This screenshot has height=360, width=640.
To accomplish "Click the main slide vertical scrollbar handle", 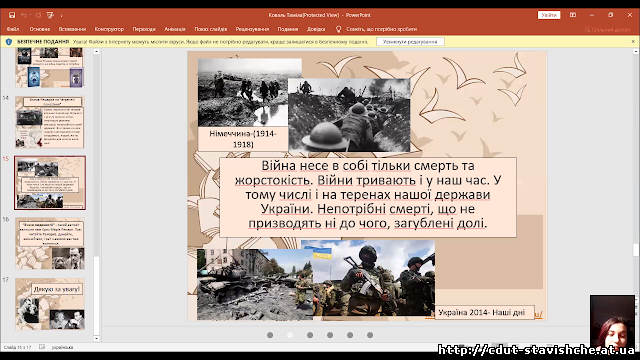I will click(x=636, y=250).
